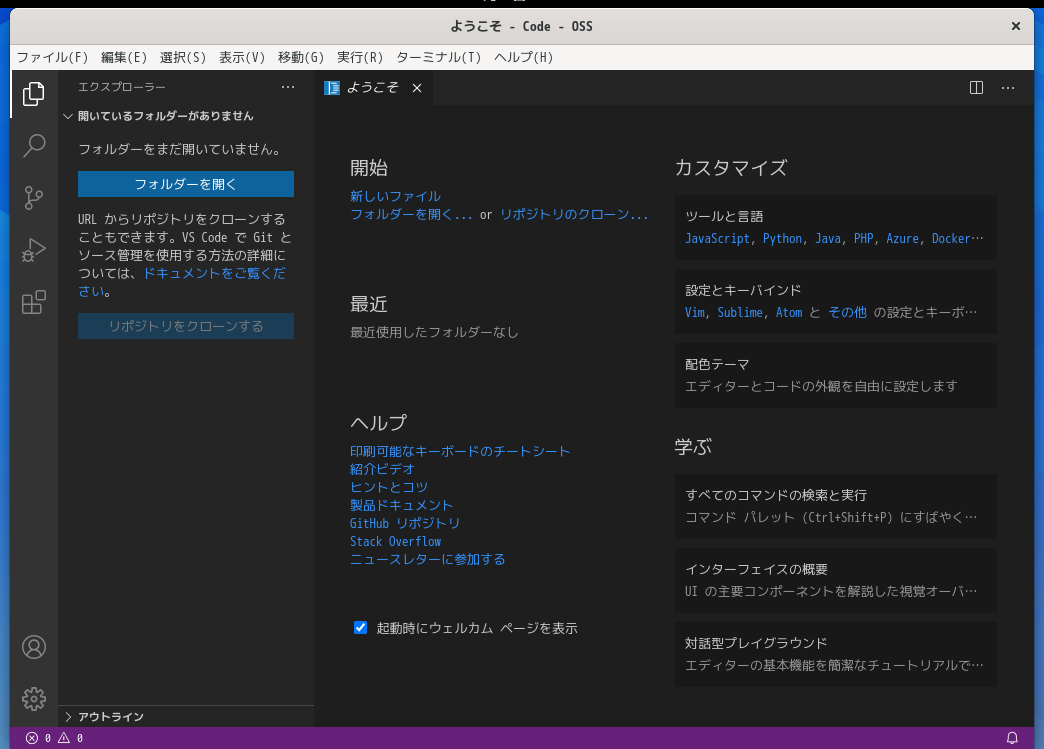Click the フォルダーを開く button in sidebar
This screenshot has height=749, width=1044.
(186, 184)
